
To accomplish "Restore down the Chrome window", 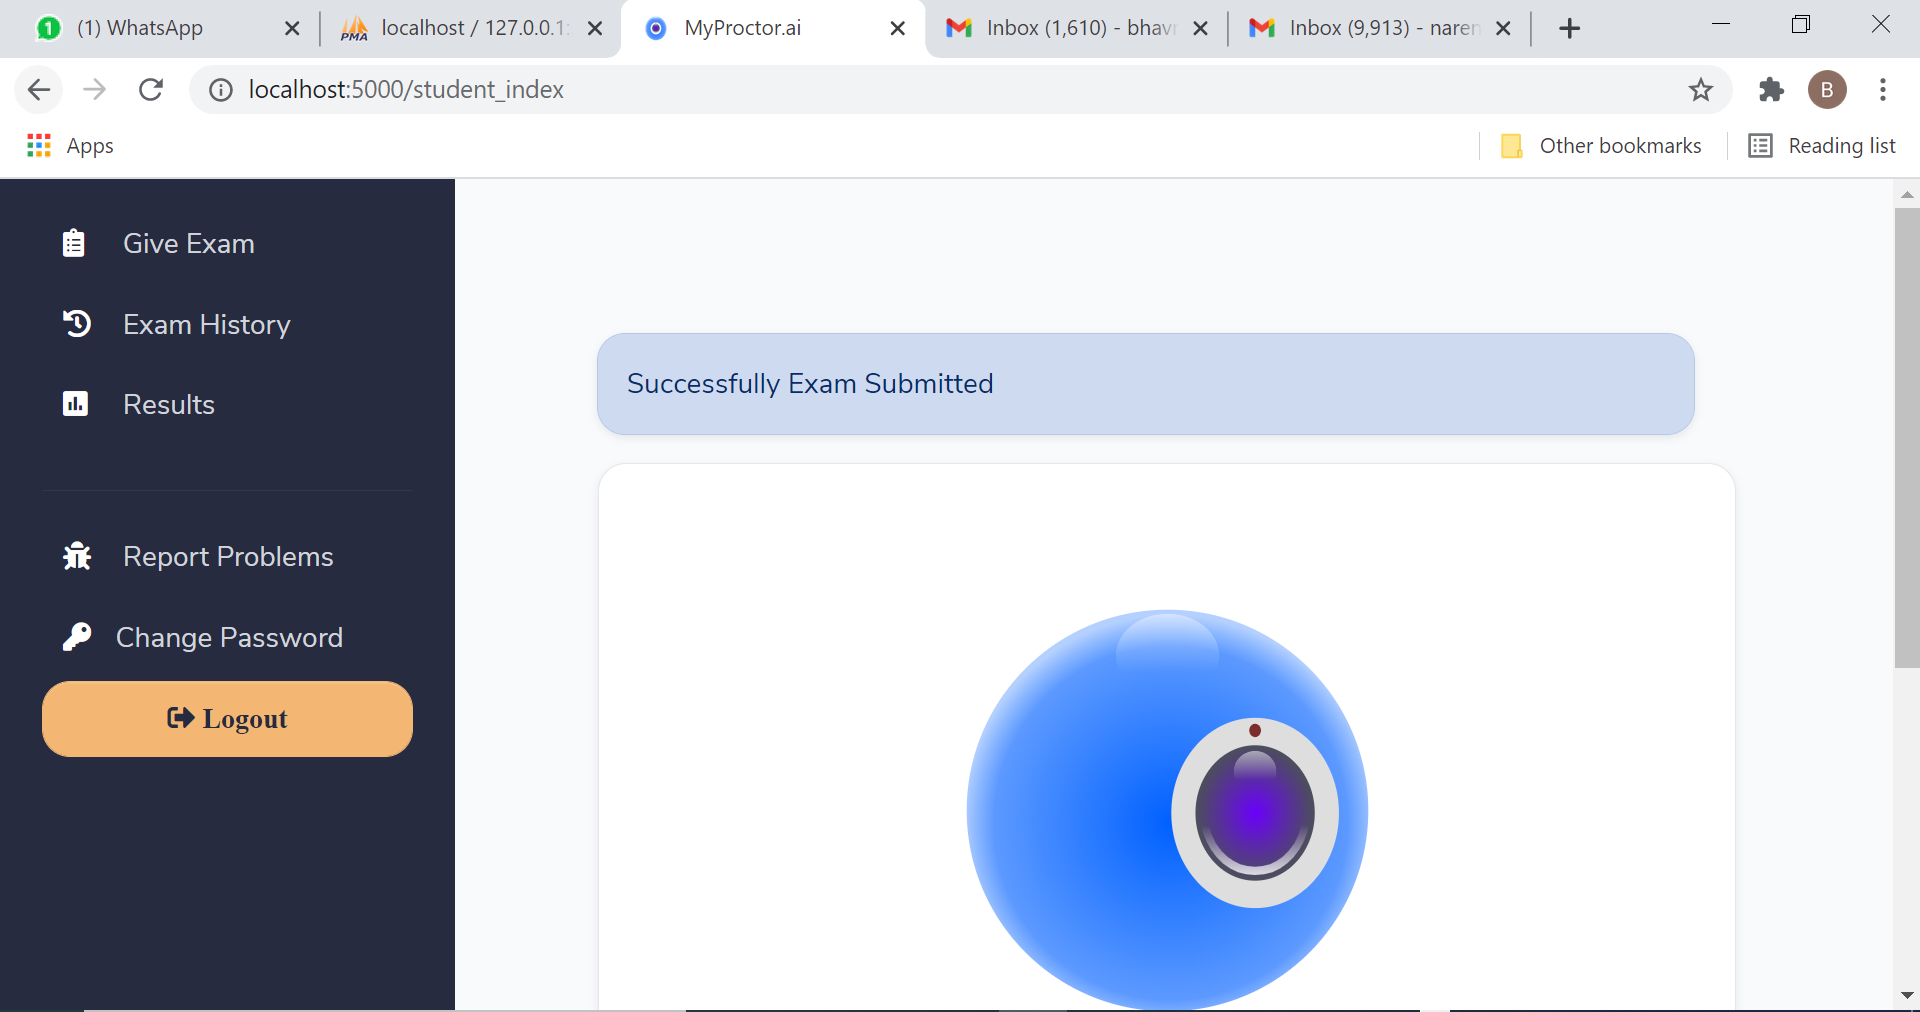I will pyautogui.click(x=1801, y=25).
